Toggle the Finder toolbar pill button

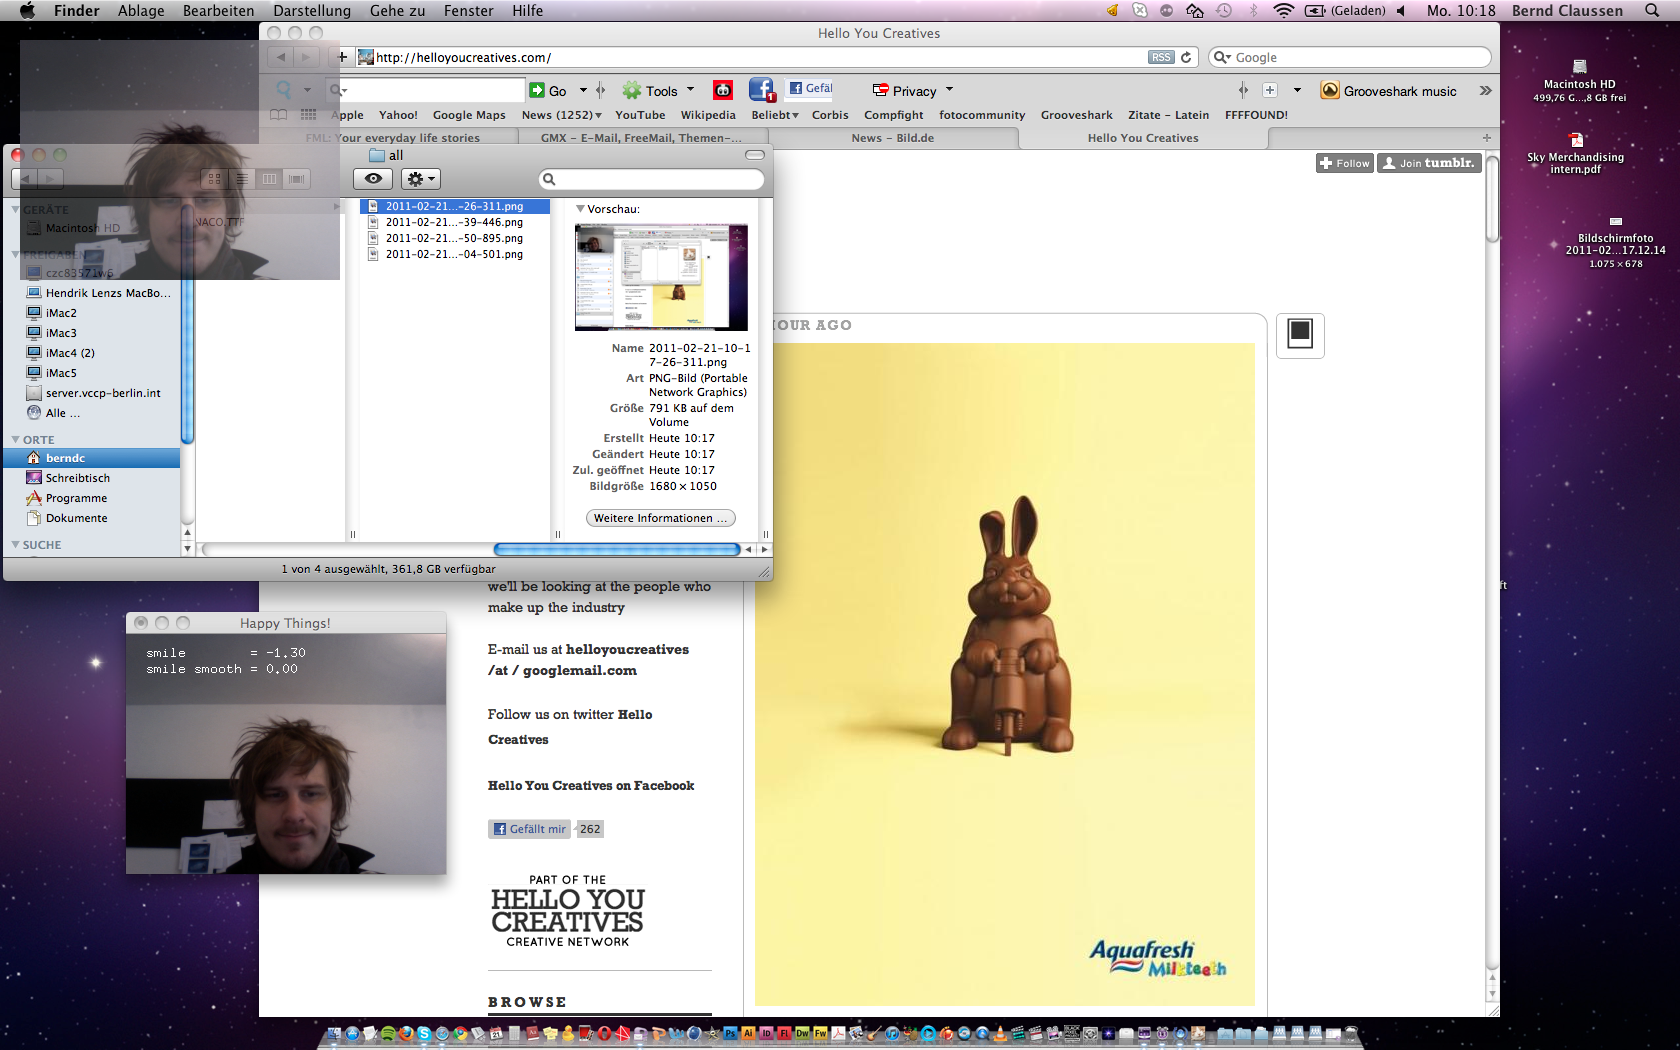(755, 155)
